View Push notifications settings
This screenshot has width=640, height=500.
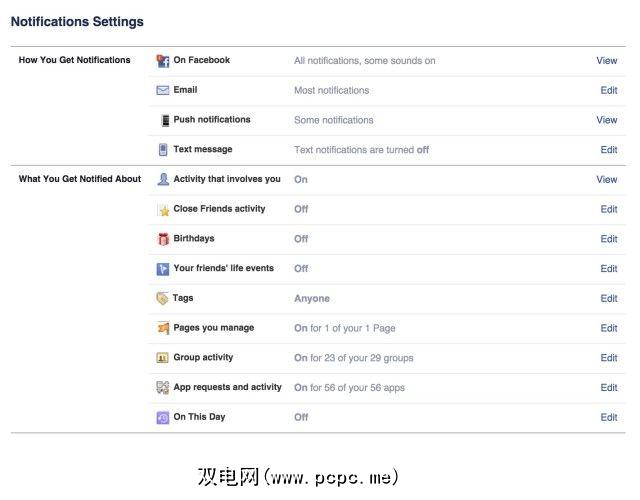click(607, 120)
